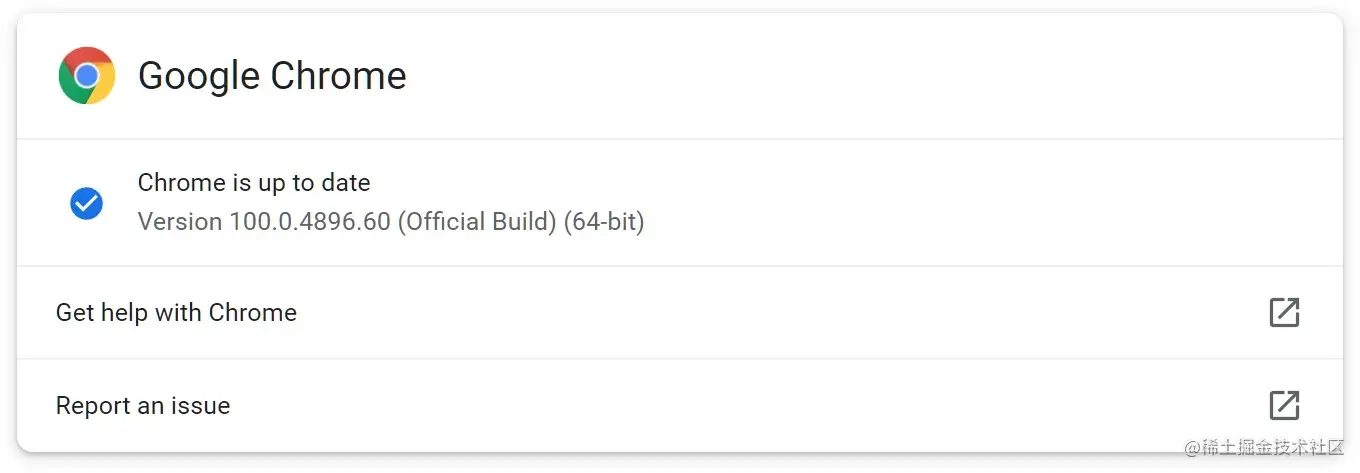
Task: Click the word 'Version' in the build line
Action: coord(180,221)
